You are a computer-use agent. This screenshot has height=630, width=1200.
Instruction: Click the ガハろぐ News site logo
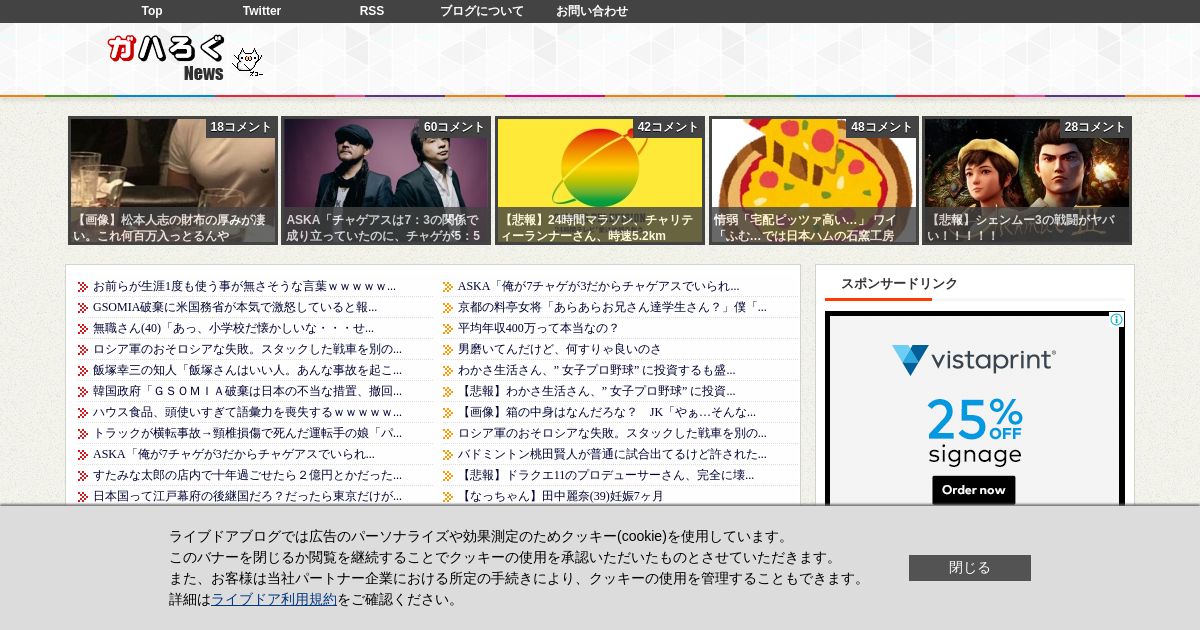click(x=167, y=58)
